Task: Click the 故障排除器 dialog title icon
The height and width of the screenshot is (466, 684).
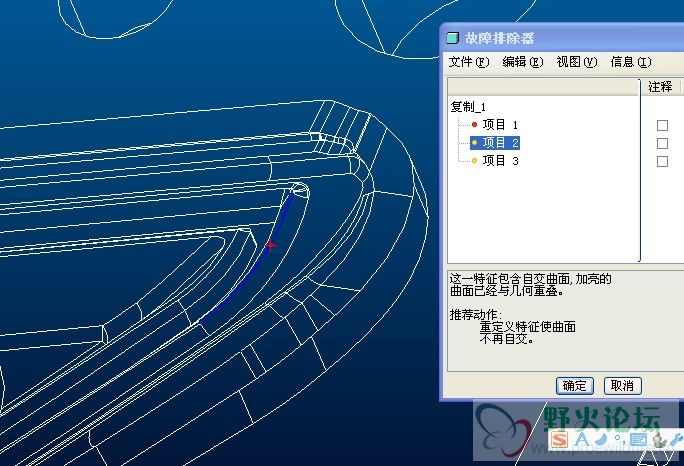Action: coord(453,38)
